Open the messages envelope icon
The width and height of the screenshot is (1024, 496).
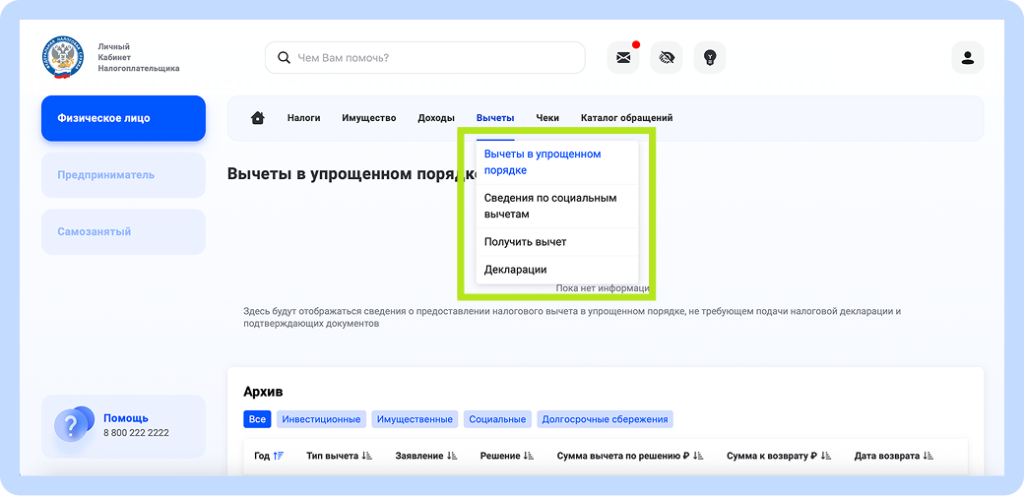[x=623, y=57]
